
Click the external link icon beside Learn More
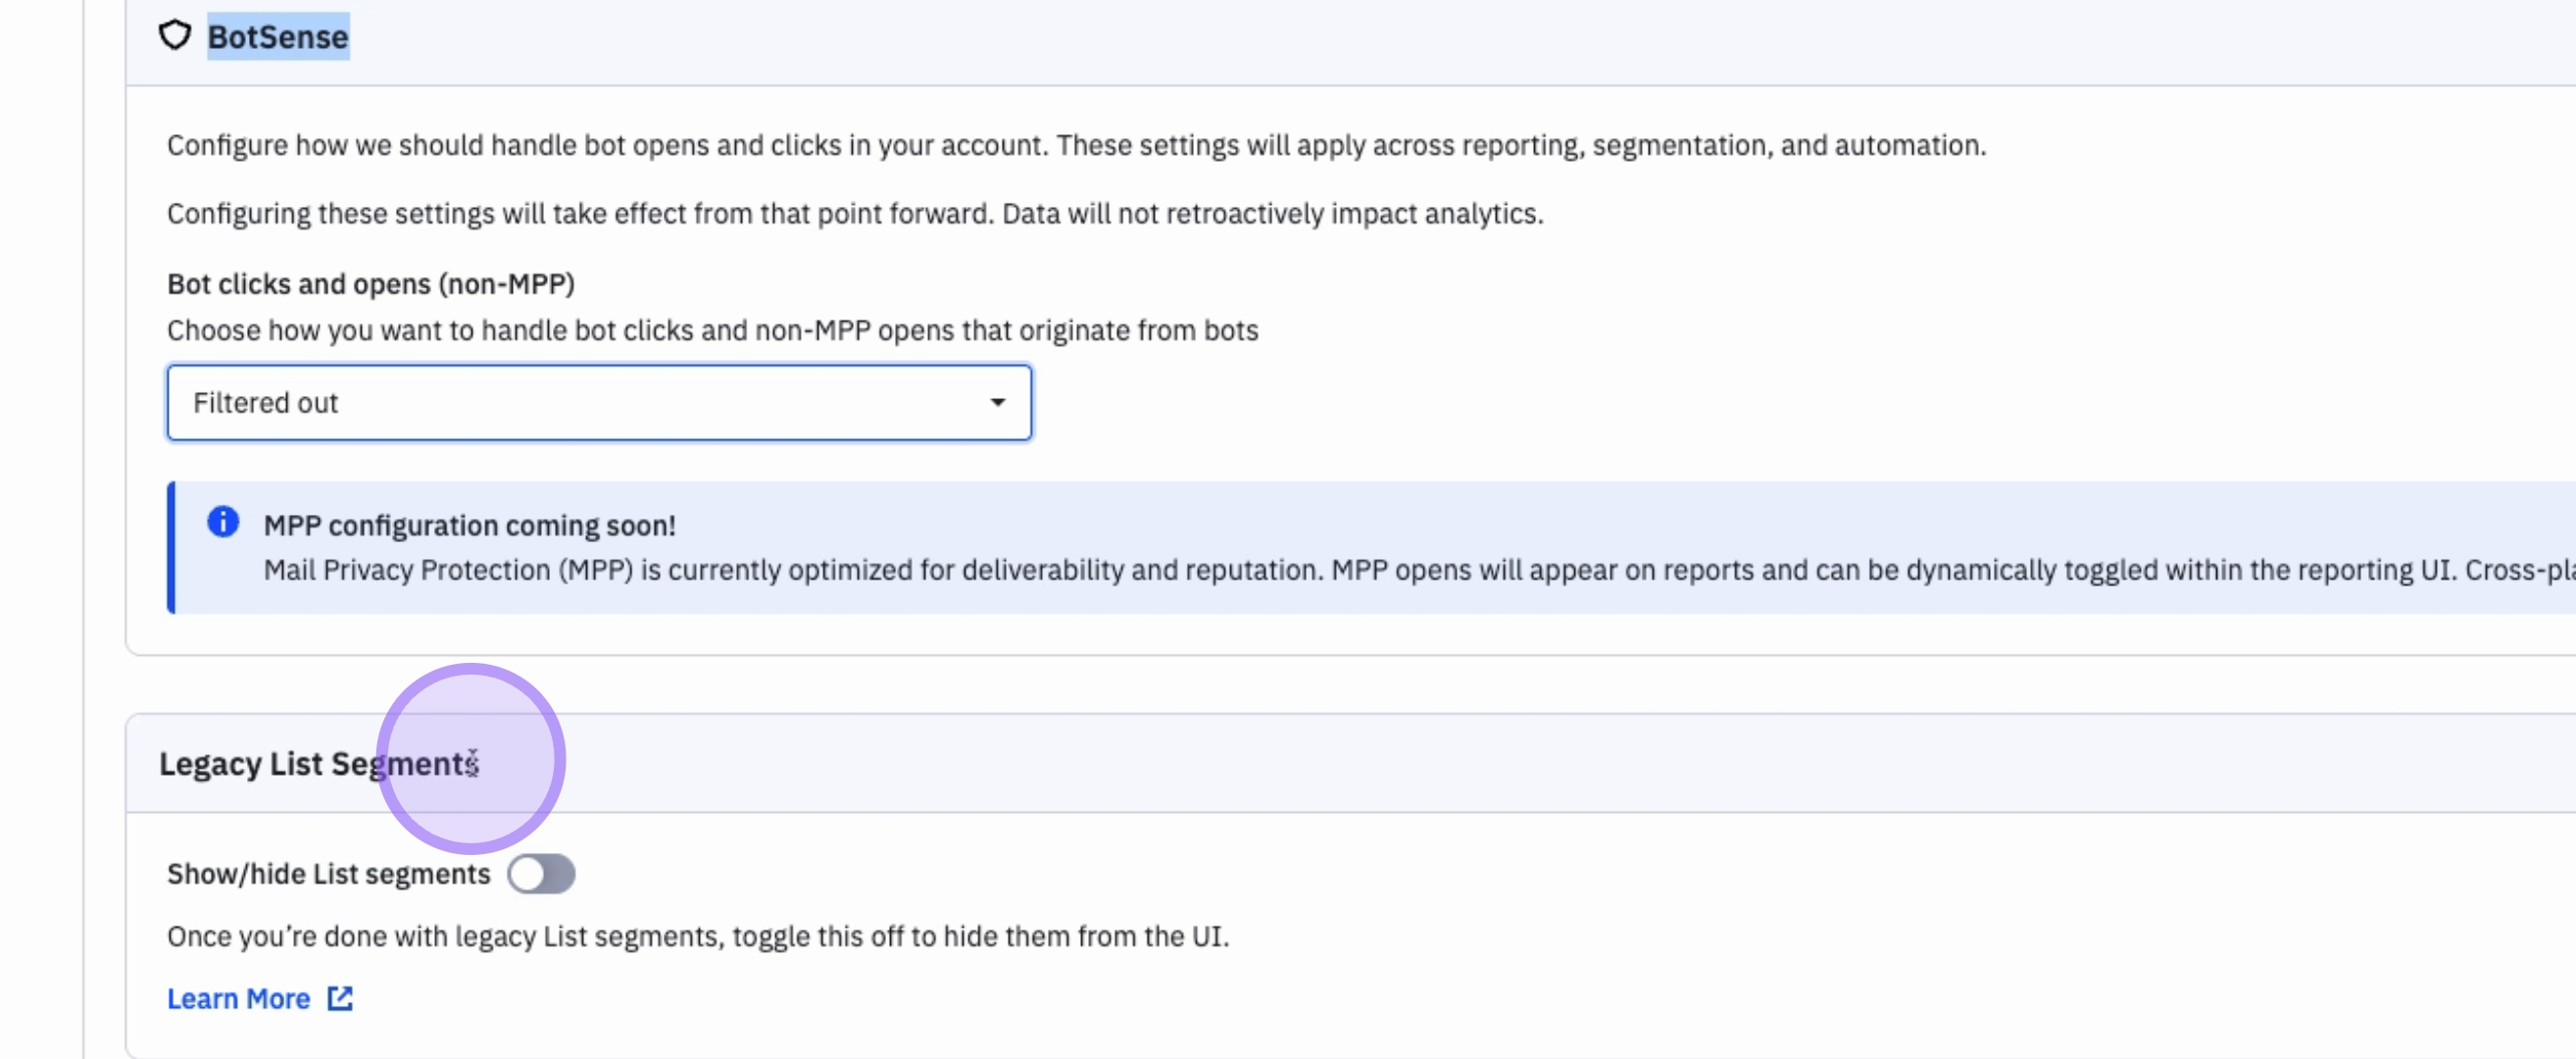coord(340,998)
